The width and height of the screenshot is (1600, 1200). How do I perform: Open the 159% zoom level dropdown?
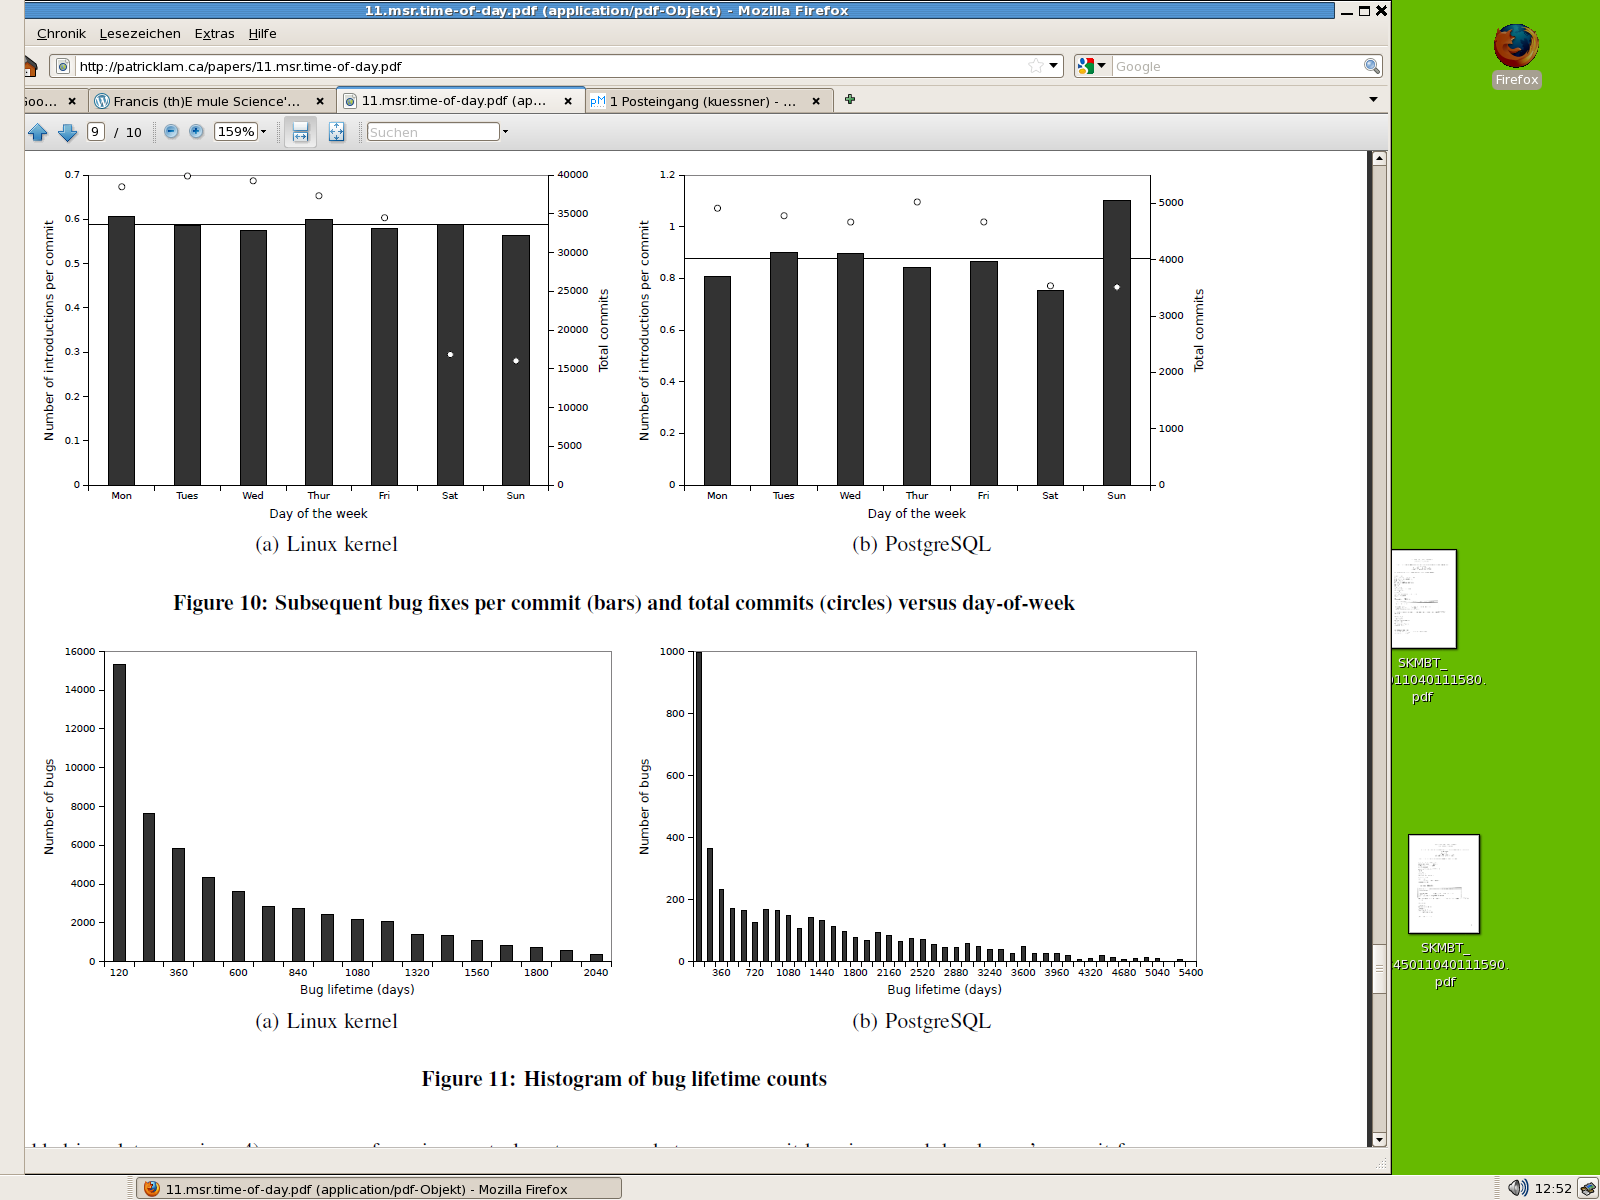pos(264,132)
